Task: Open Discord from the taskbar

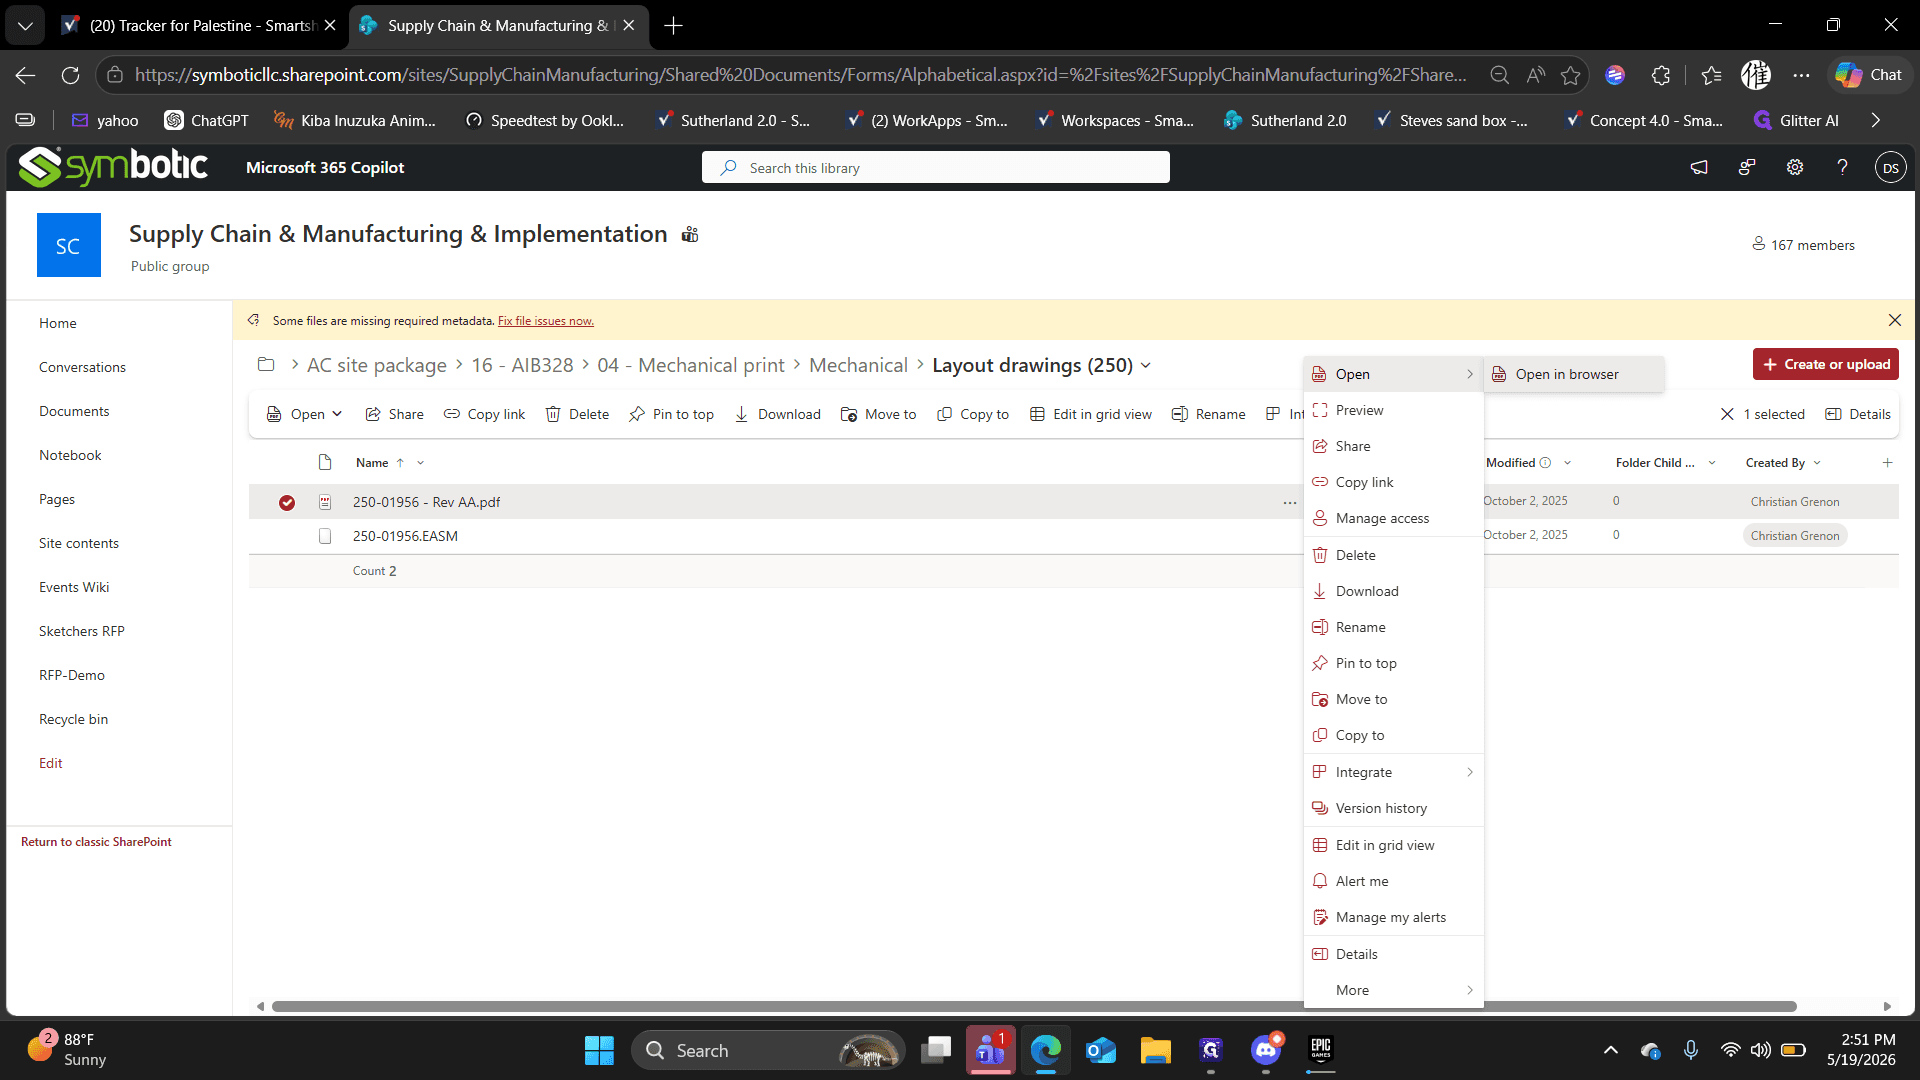Action: [1266, 1050]
